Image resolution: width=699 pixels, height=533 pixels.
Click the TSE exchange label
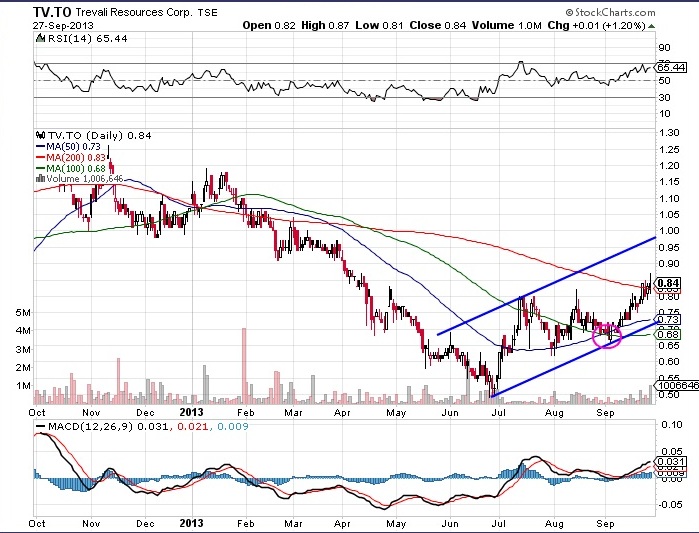coord(208,12)
